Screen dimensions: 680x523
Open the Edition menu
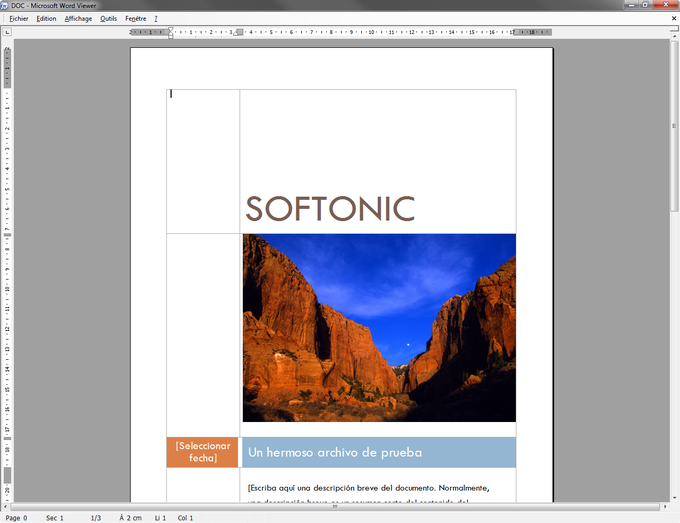pos(46,19)
